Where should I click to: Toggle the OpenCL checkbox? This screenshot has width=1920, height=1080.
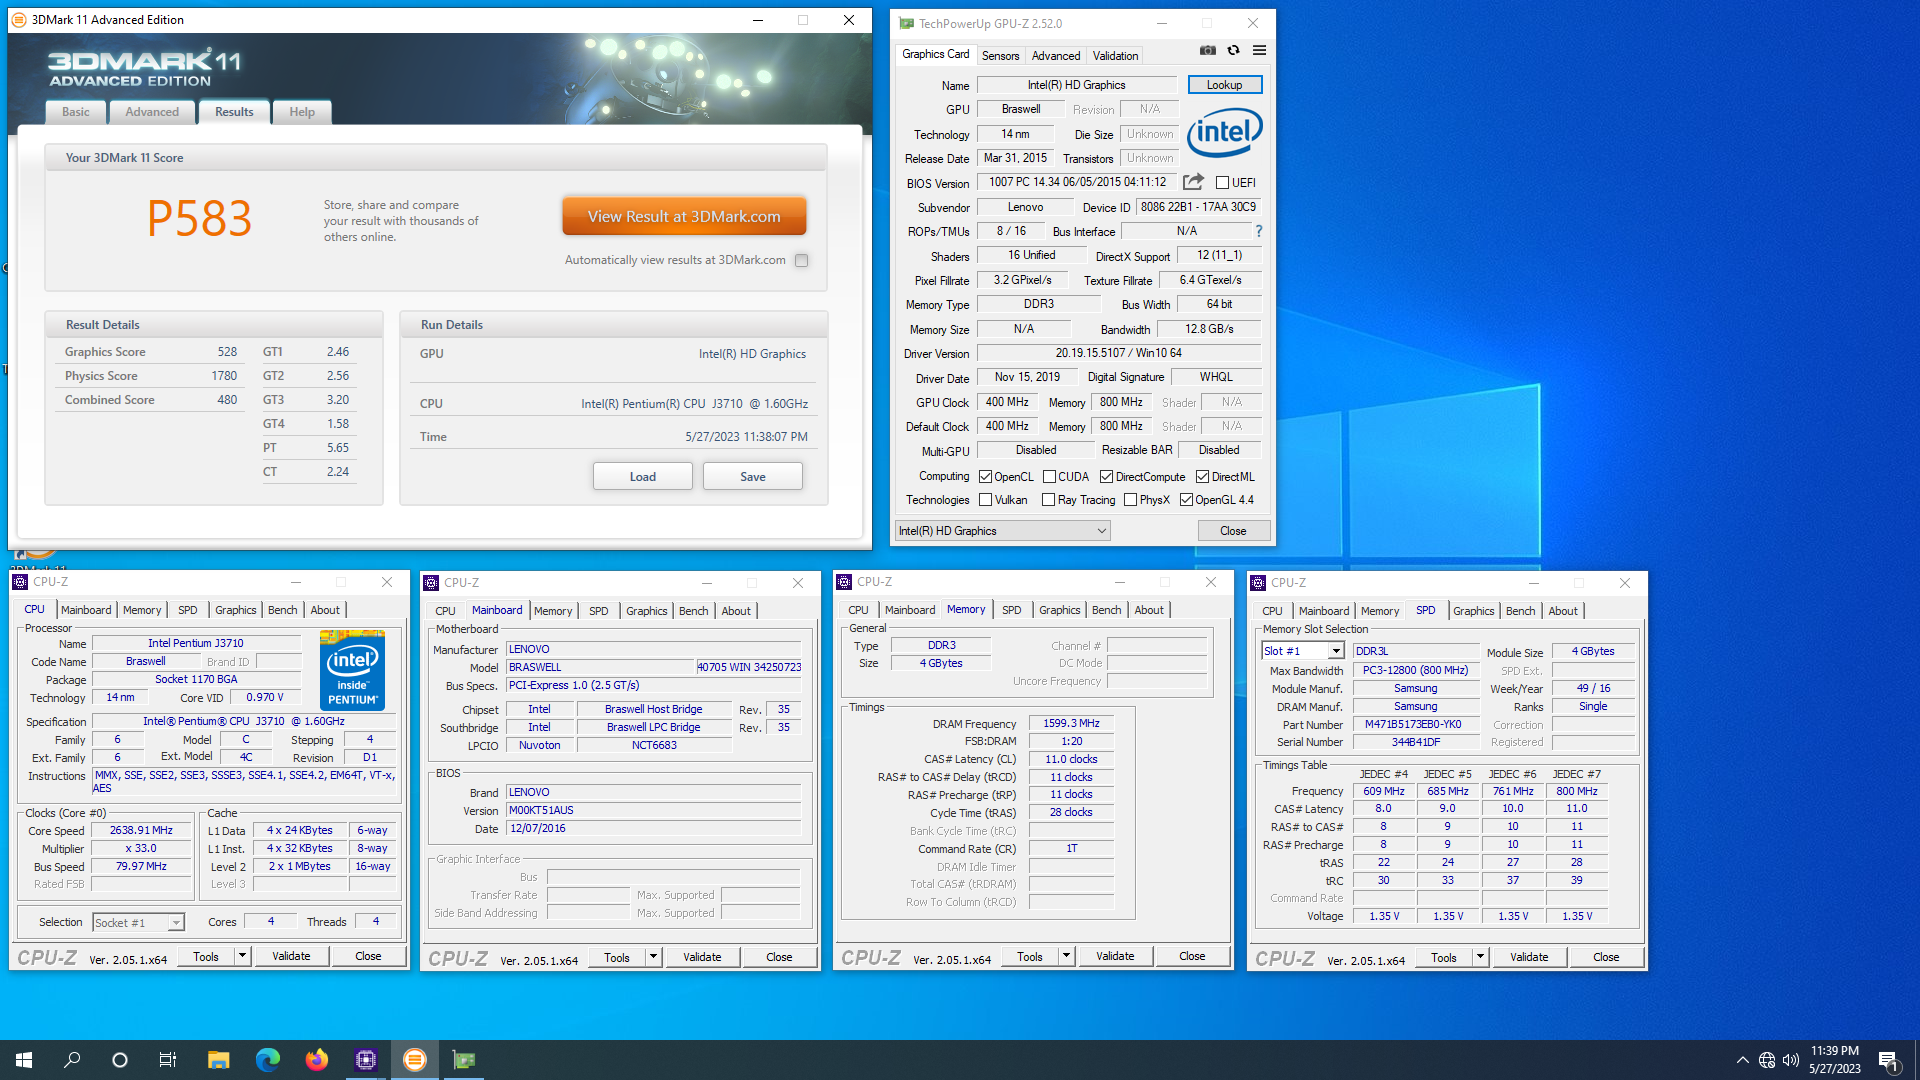tap(985, 477)
